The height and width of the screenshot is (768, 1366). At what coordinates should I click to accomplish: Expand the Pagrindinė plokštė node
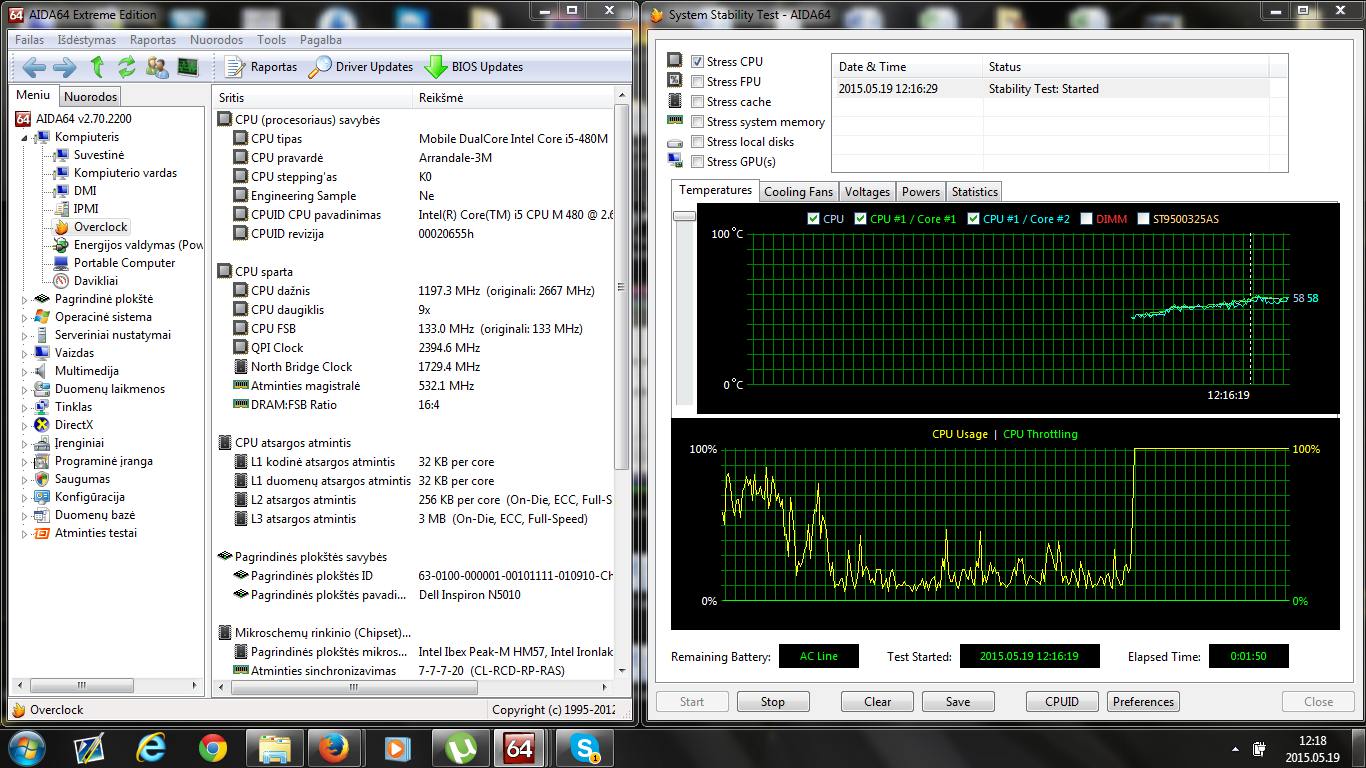pos(25,299)
